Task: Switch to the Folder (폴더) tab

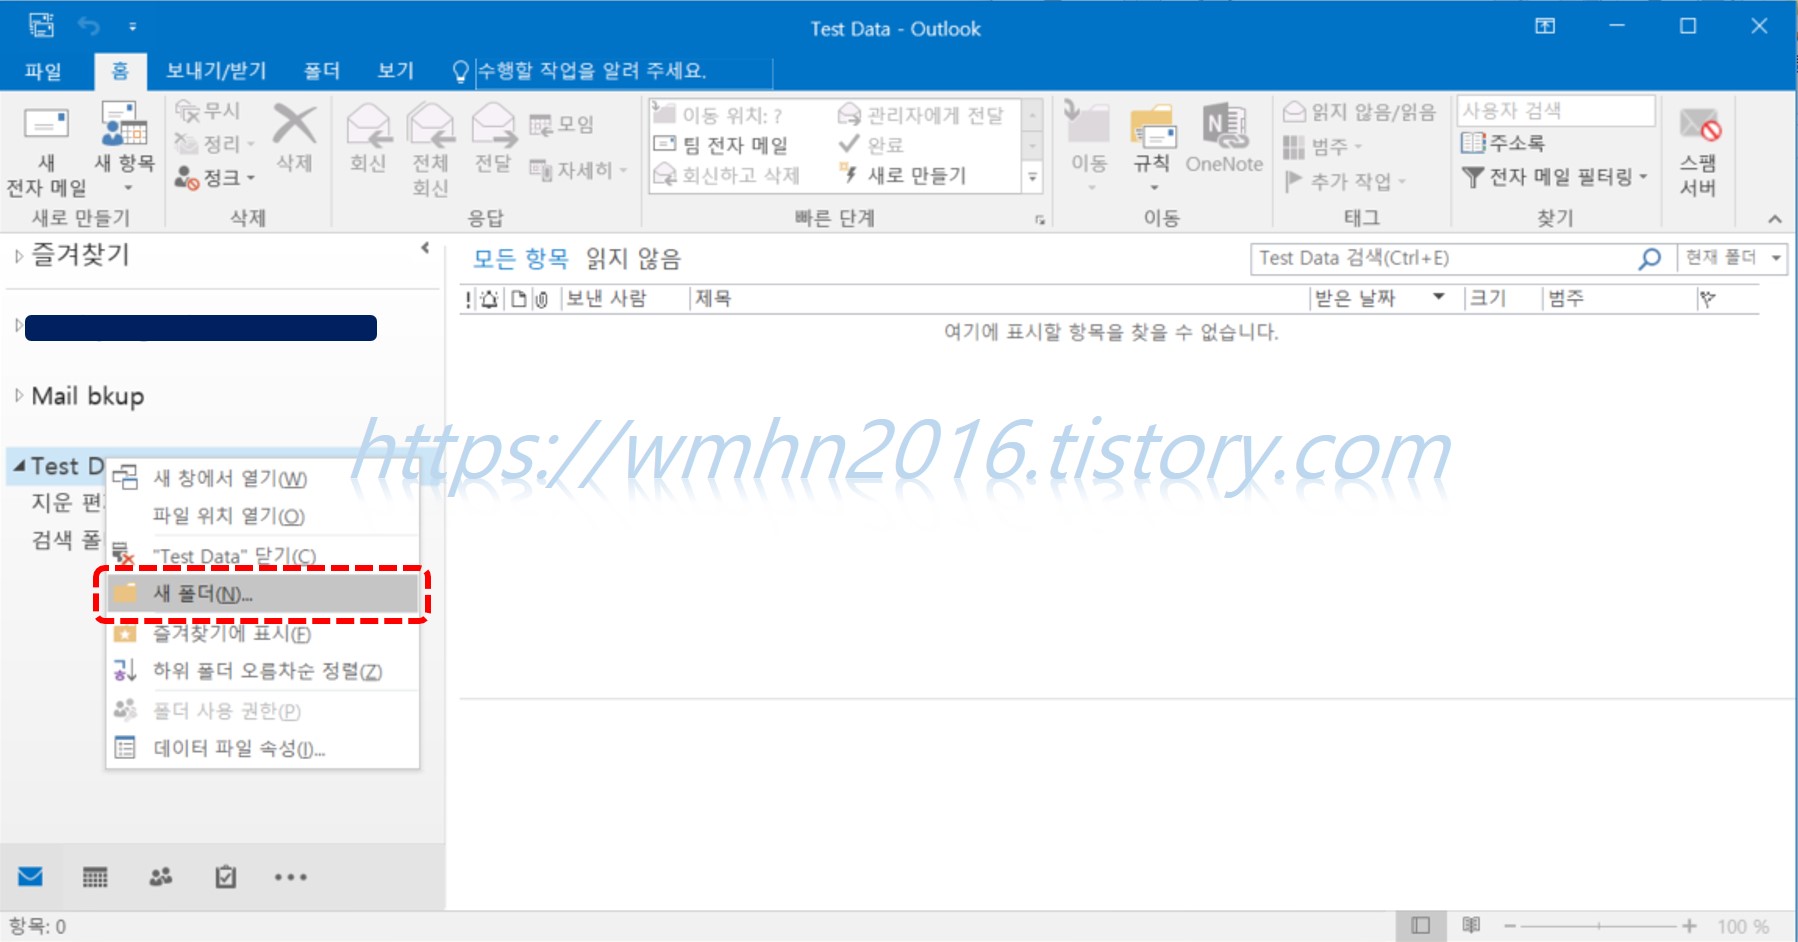Action: click(322, 71)
